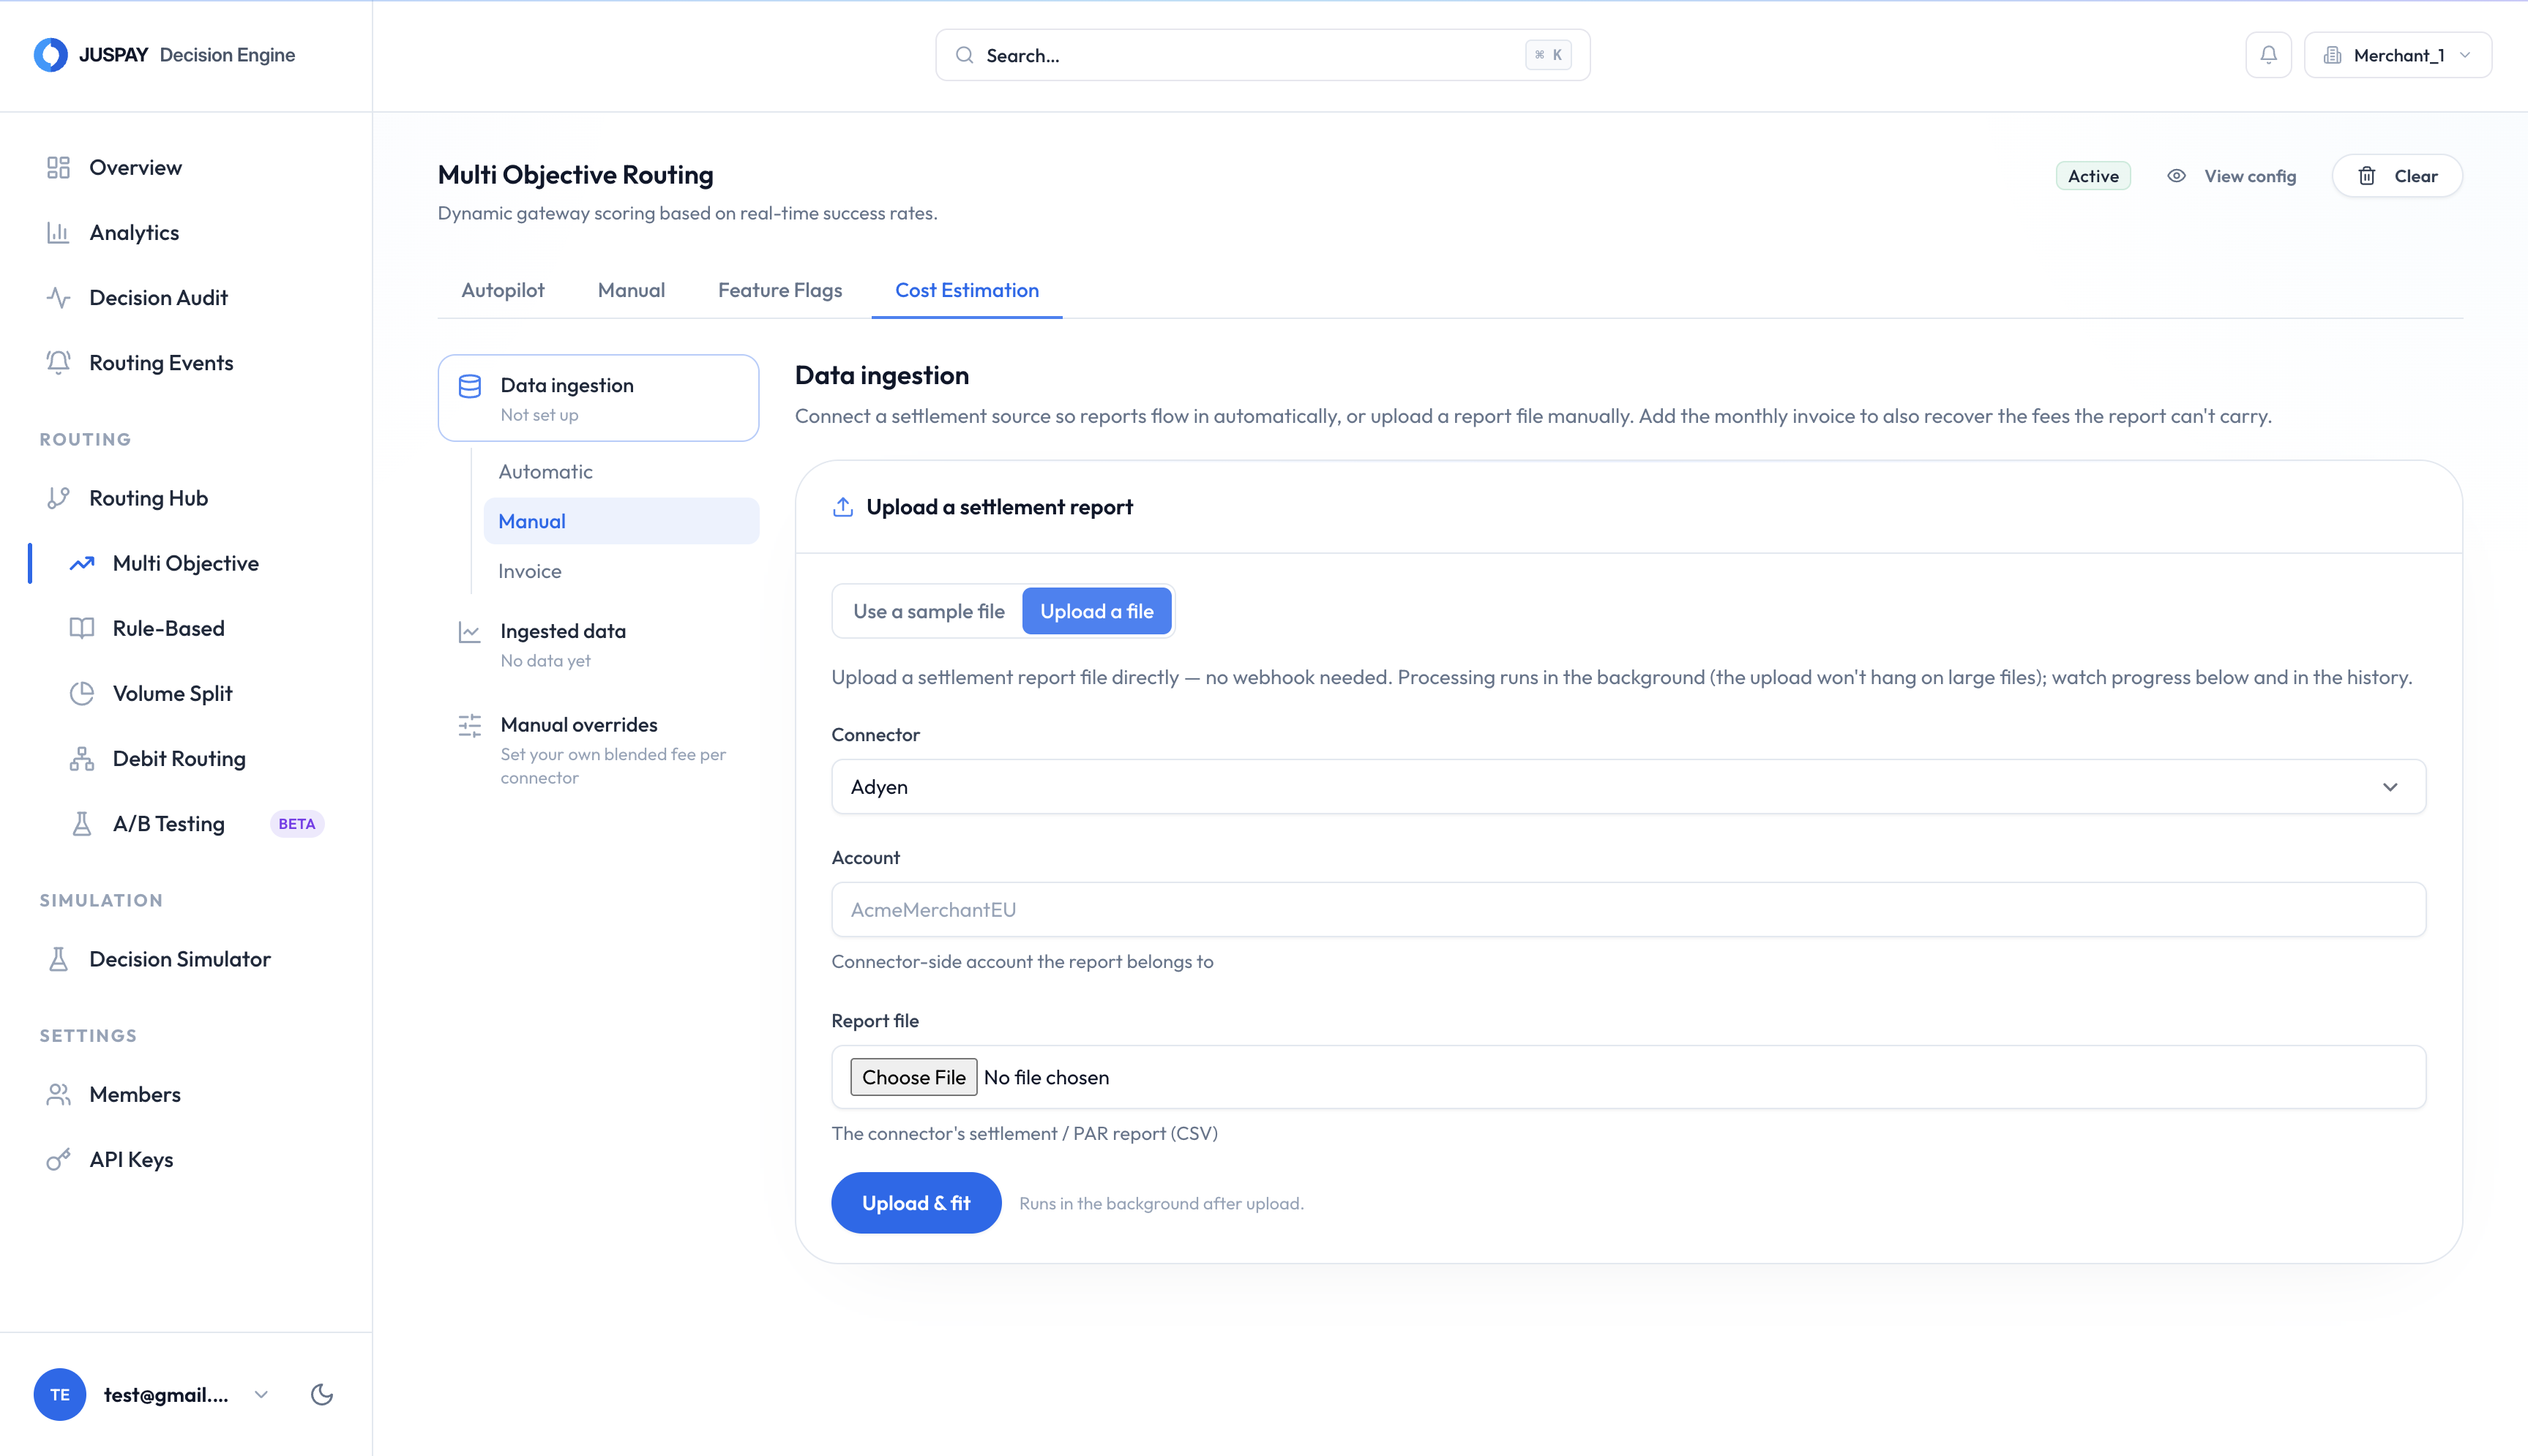Select Invoice under Data ingestion
This screenshot has width=2528, height=1456.
pos(621,571)
